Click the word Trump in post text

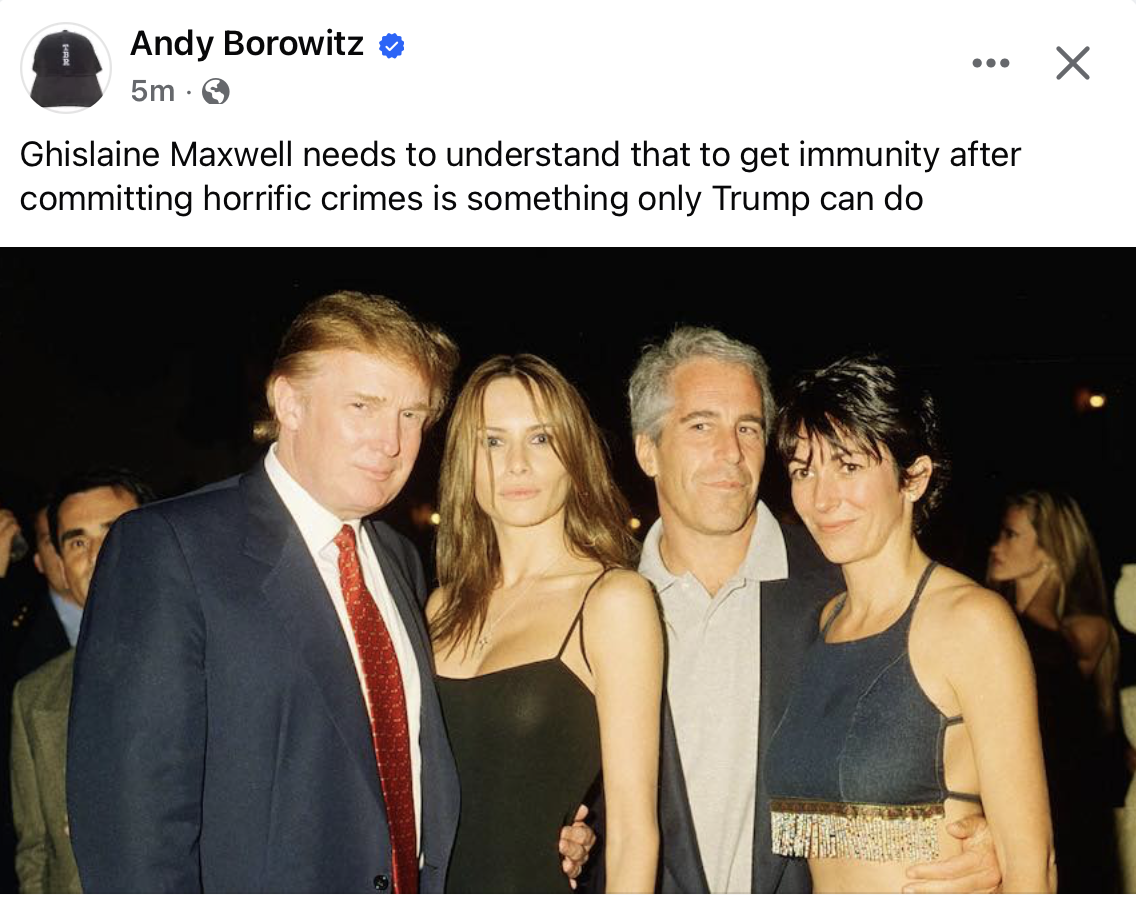(x=761, y=199)
